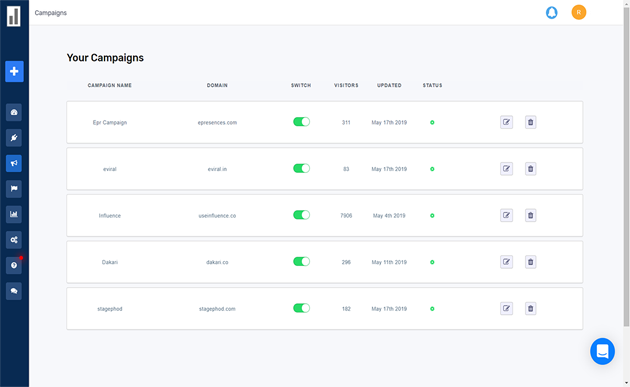Click the dakari.co domain
The image size is (630, 387).
point(217,262)
